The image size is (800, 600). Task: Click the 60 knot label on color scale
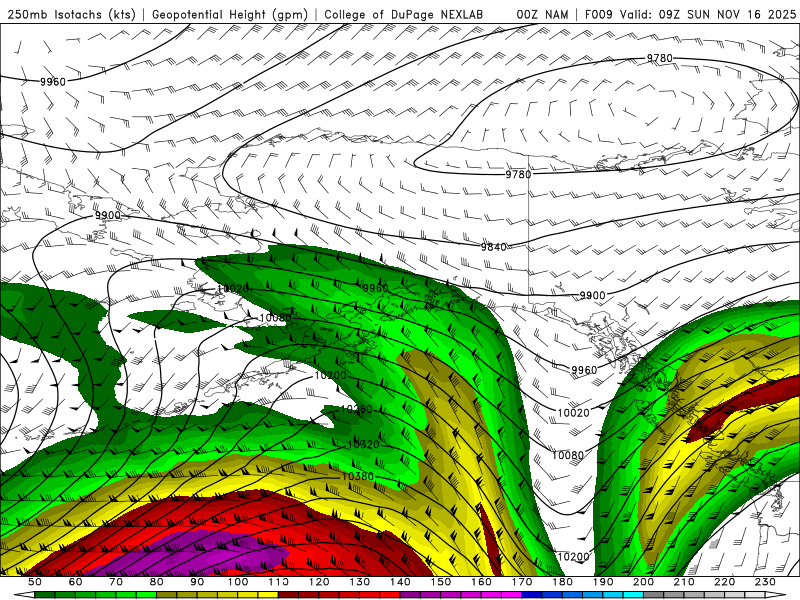click(75, 582)
